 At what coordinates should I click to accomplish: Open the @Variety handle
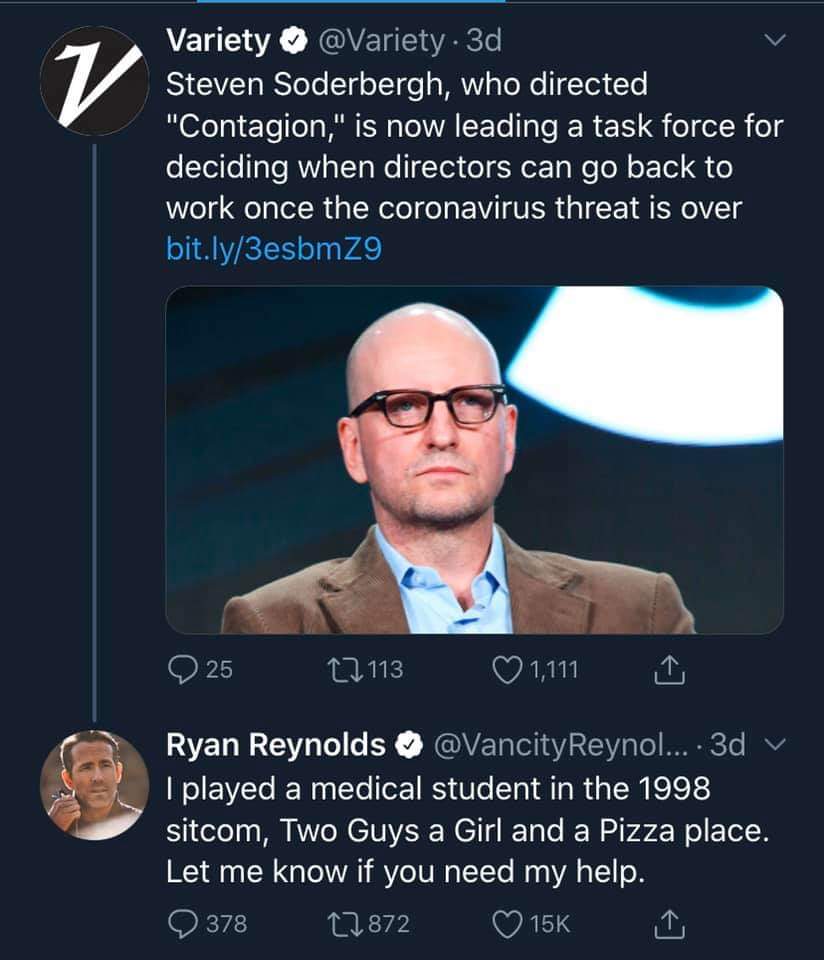(x=381, y=41)
